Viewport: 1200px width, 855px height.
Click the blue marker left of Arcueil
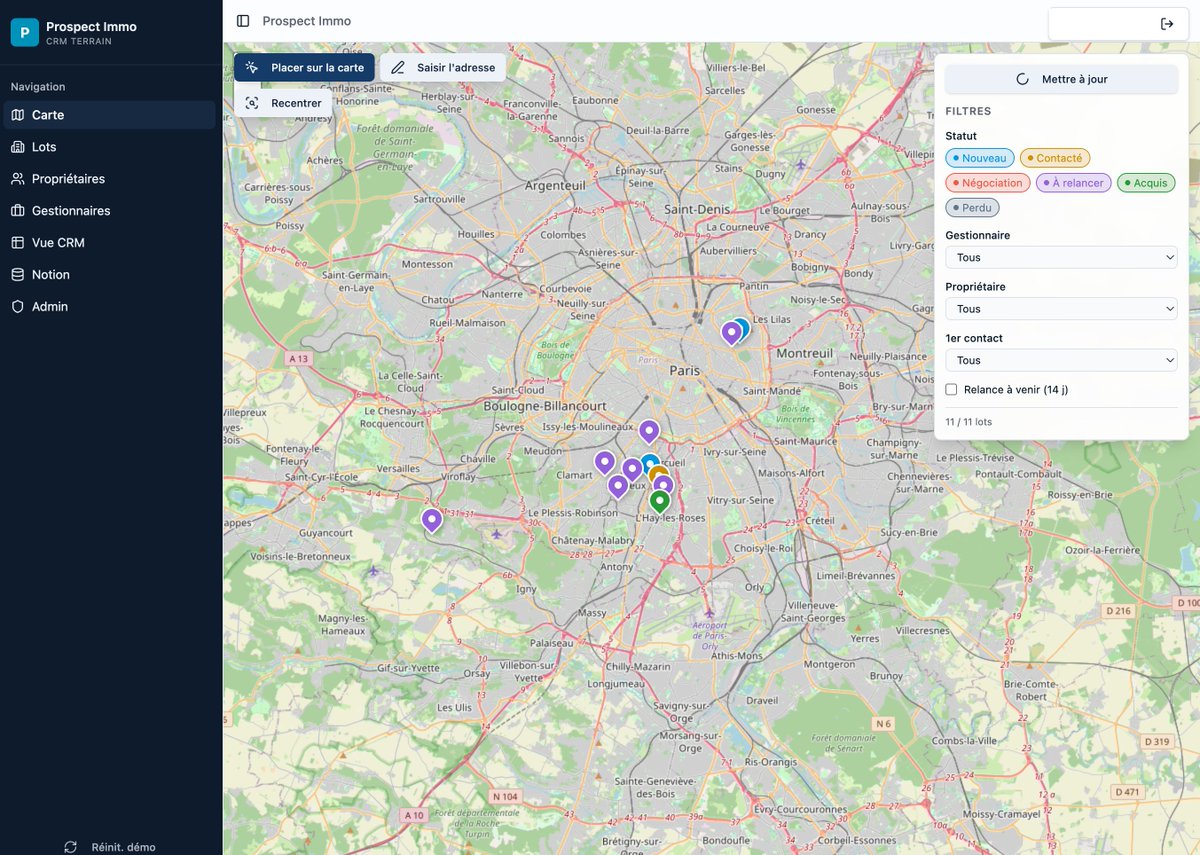tap(650, 462)
